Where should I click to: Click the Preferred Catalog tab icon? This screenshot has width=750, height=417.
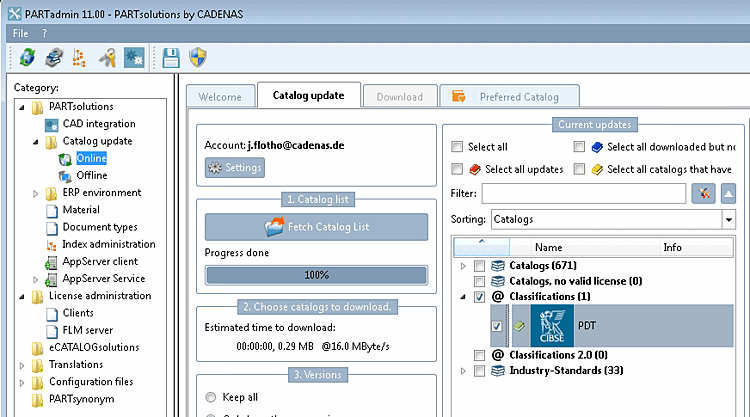458,96
